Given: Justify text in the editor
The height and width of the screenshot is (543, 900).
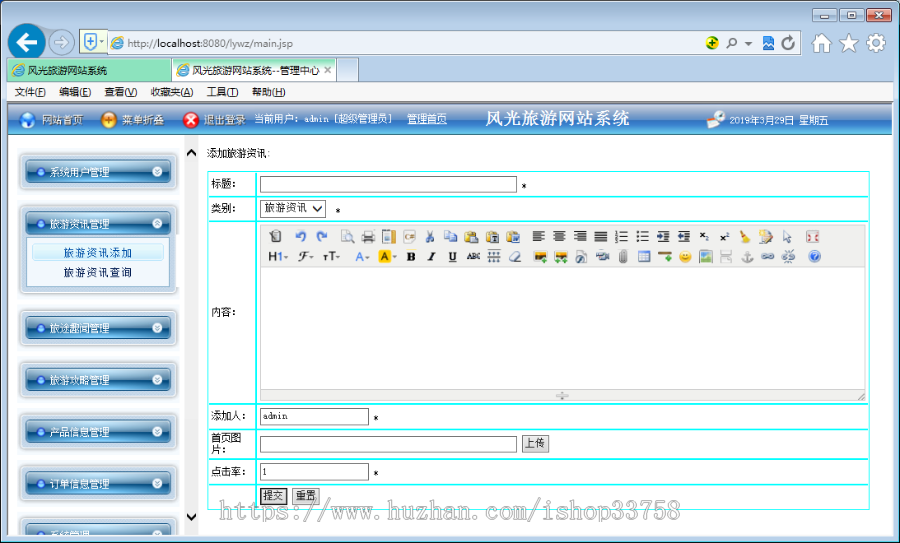Looking at the screenshot, I should tap(601, 236).
